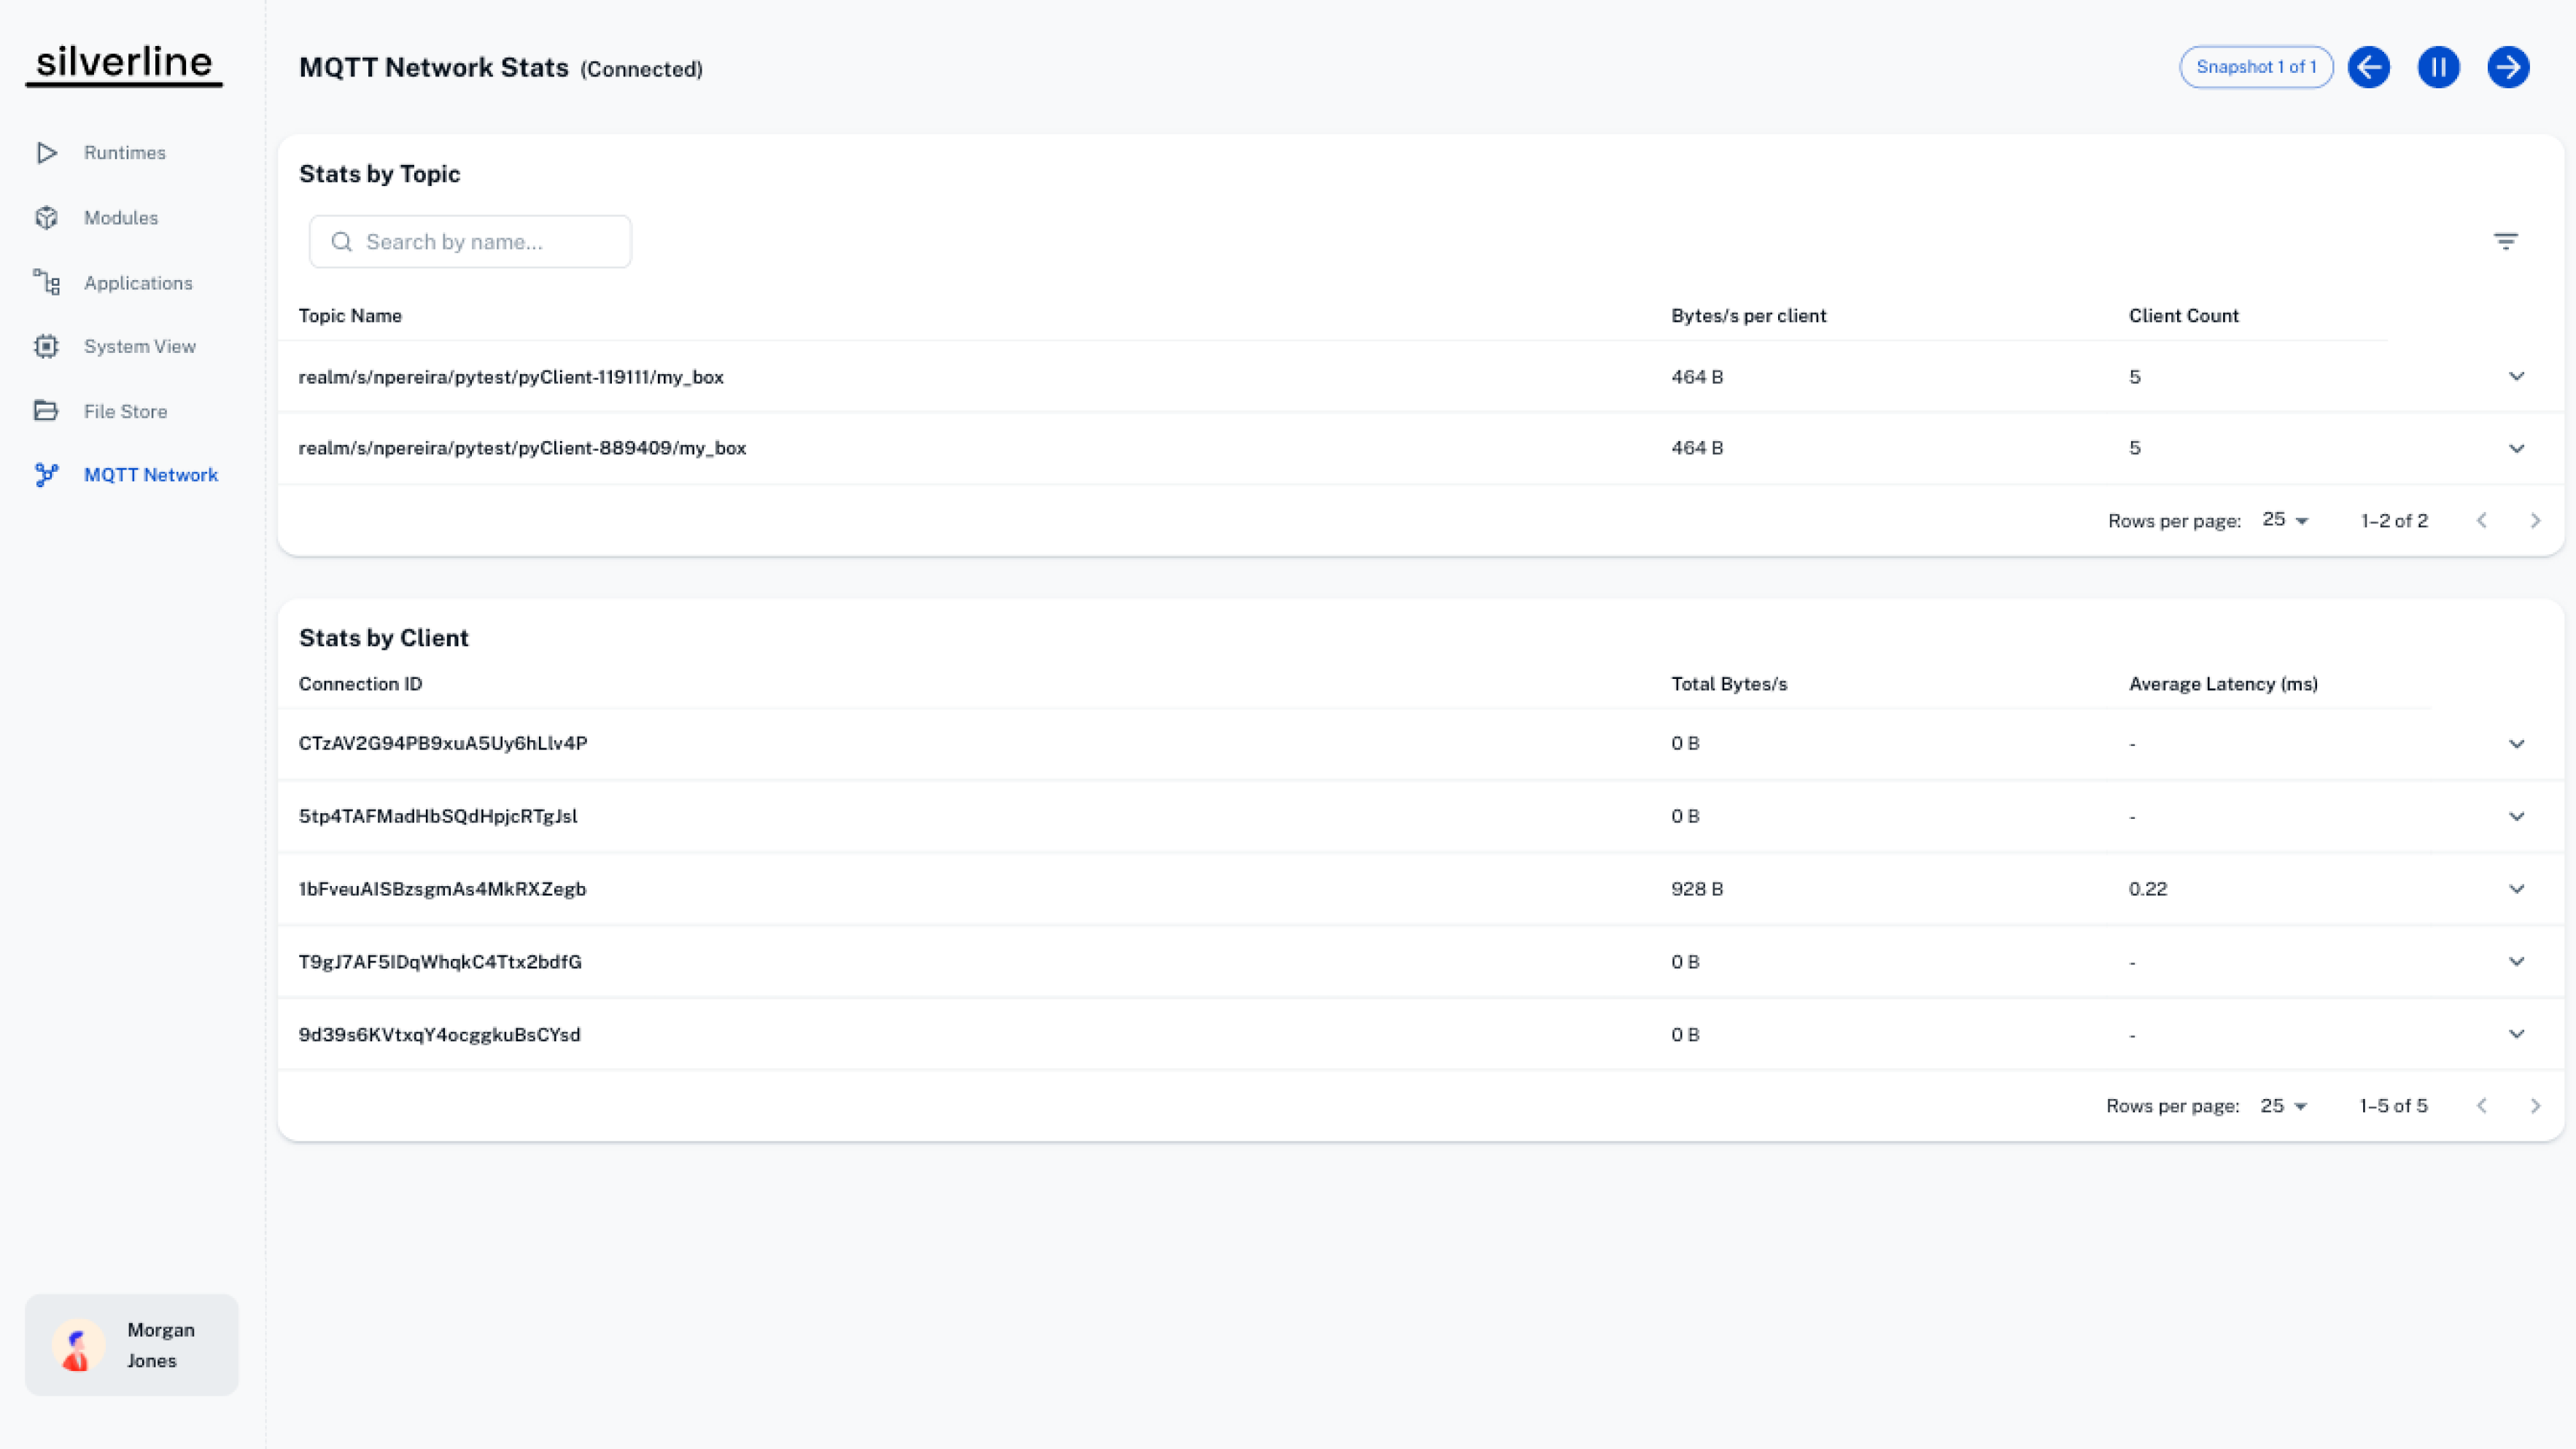Open the System View menu item

pos(139,347)
